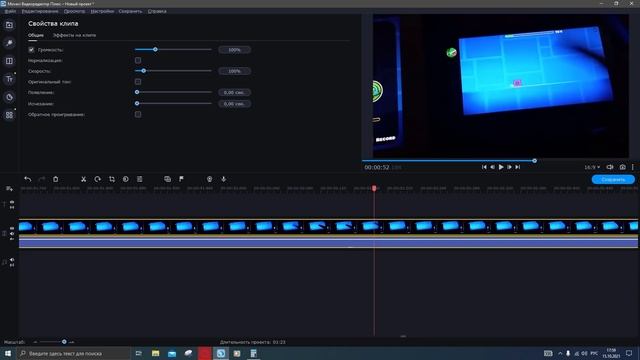Start webcam recording from toolbar
This screenshot has width=640, height=360.
pyautogui.click(x=209, y=179)
